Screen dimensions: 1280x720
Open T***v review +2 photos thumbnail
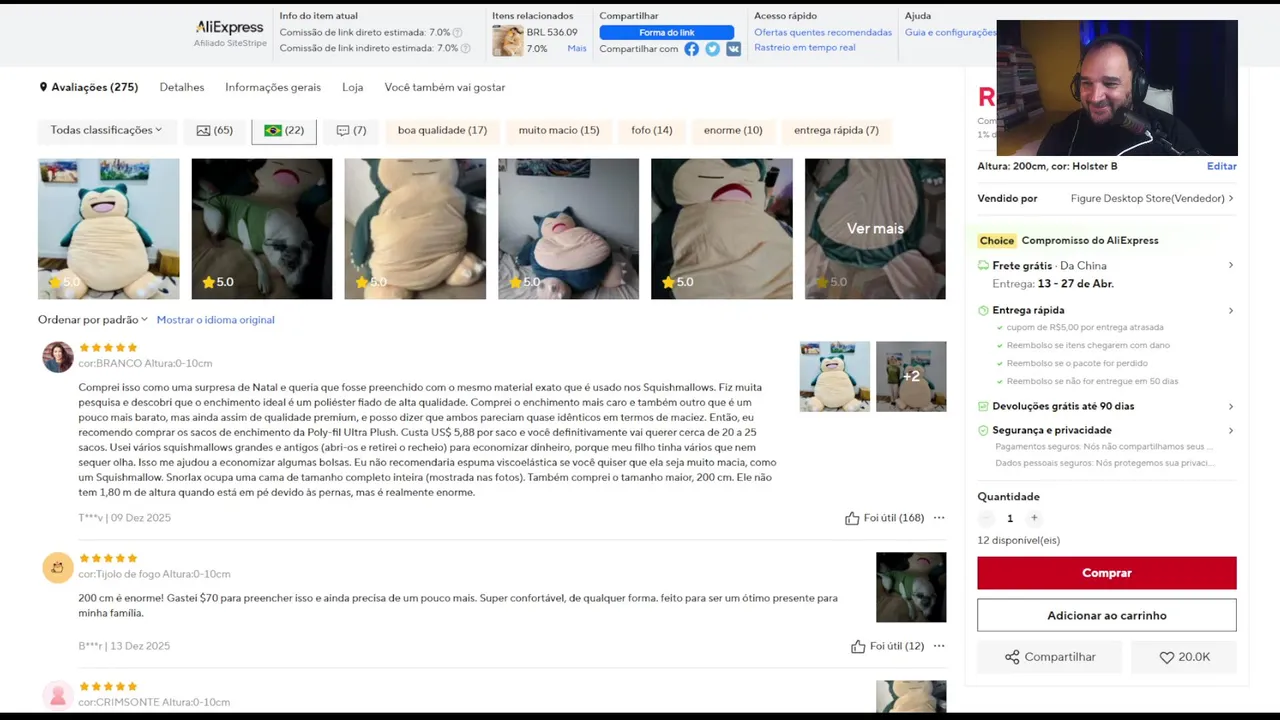(911, 377)
